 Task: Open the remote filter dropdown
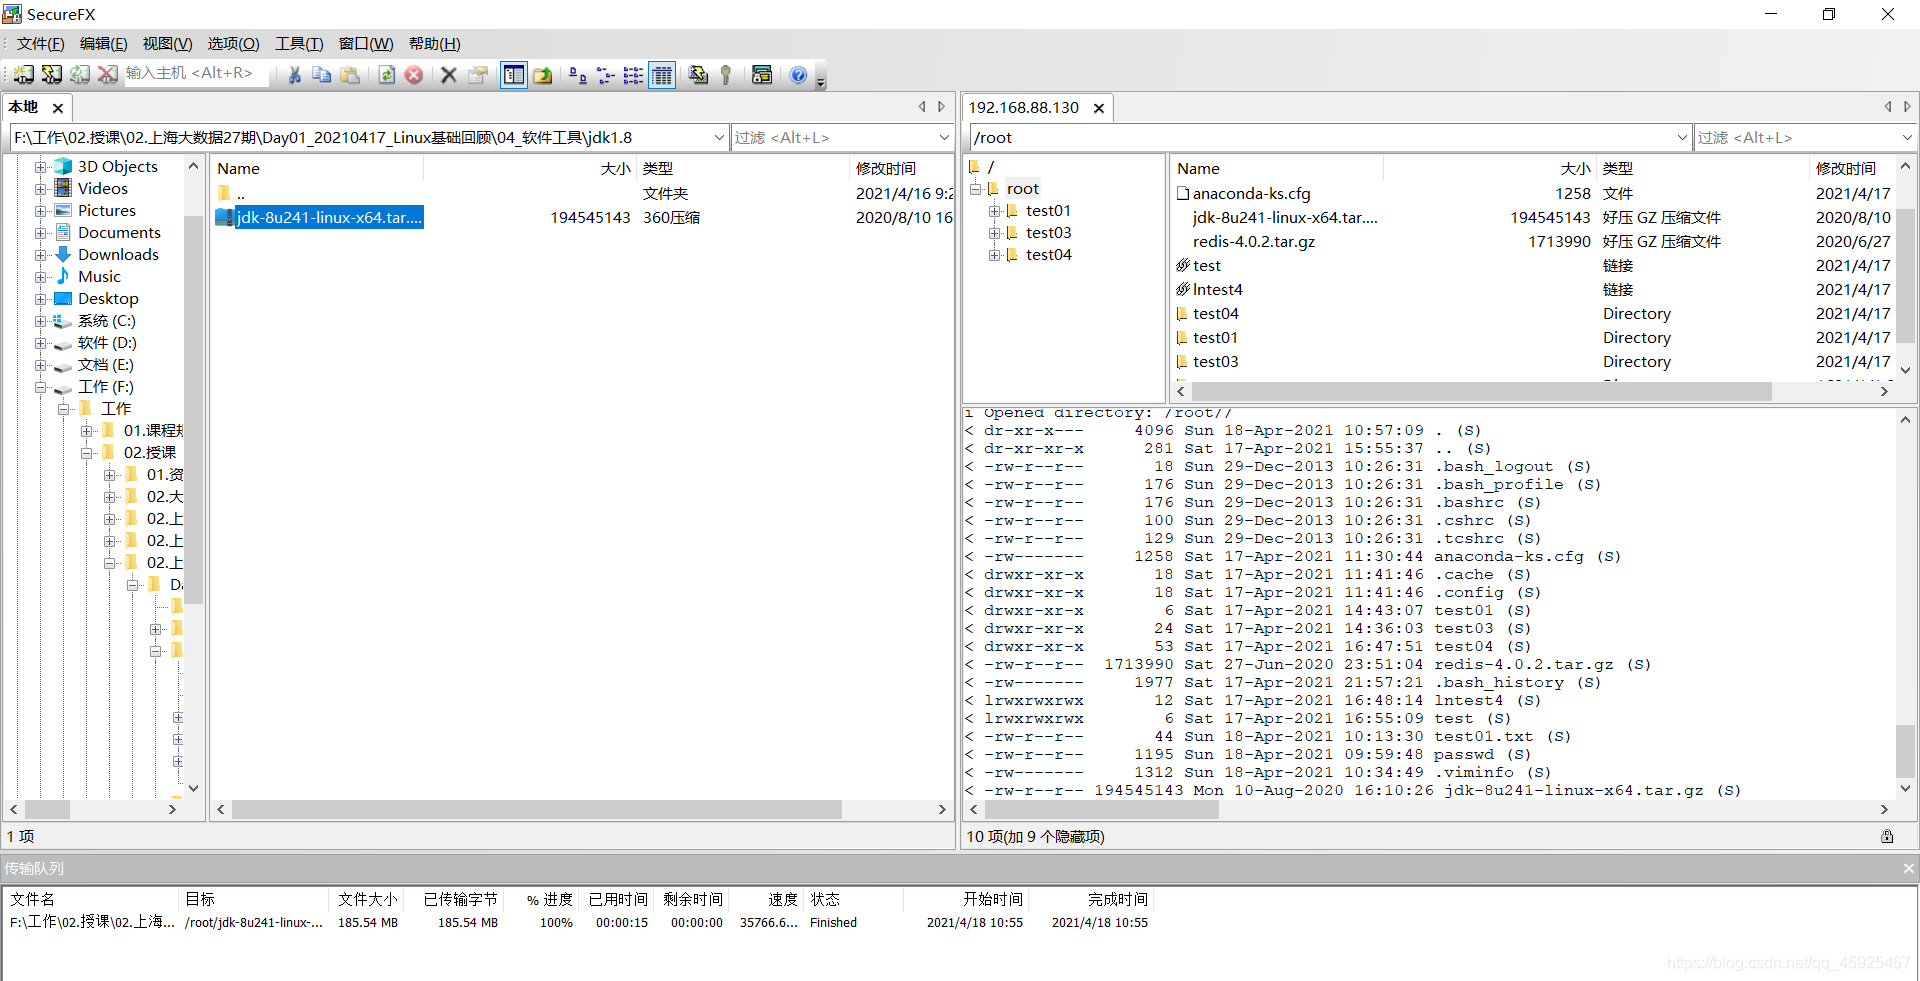1906,138
